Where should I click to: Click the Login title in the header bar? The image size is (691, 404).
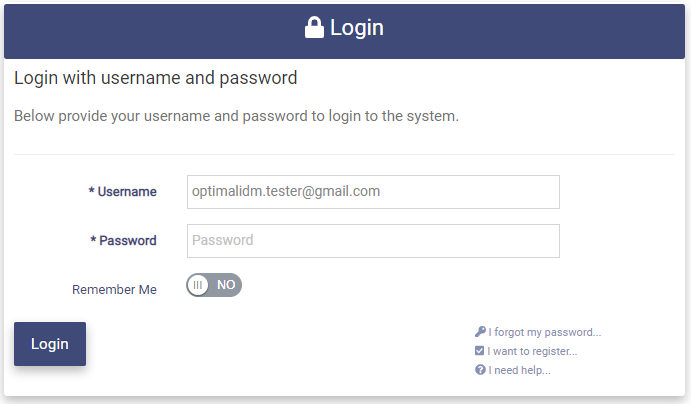(x=357, y=28)
